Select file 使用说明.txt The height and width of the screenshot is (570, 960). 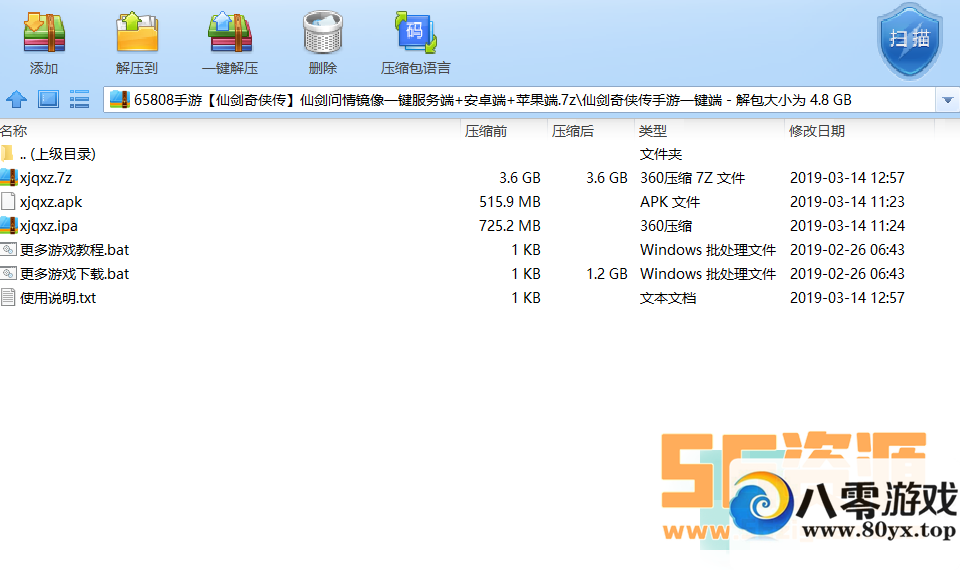pyautogui.click(x=58, y=298)
